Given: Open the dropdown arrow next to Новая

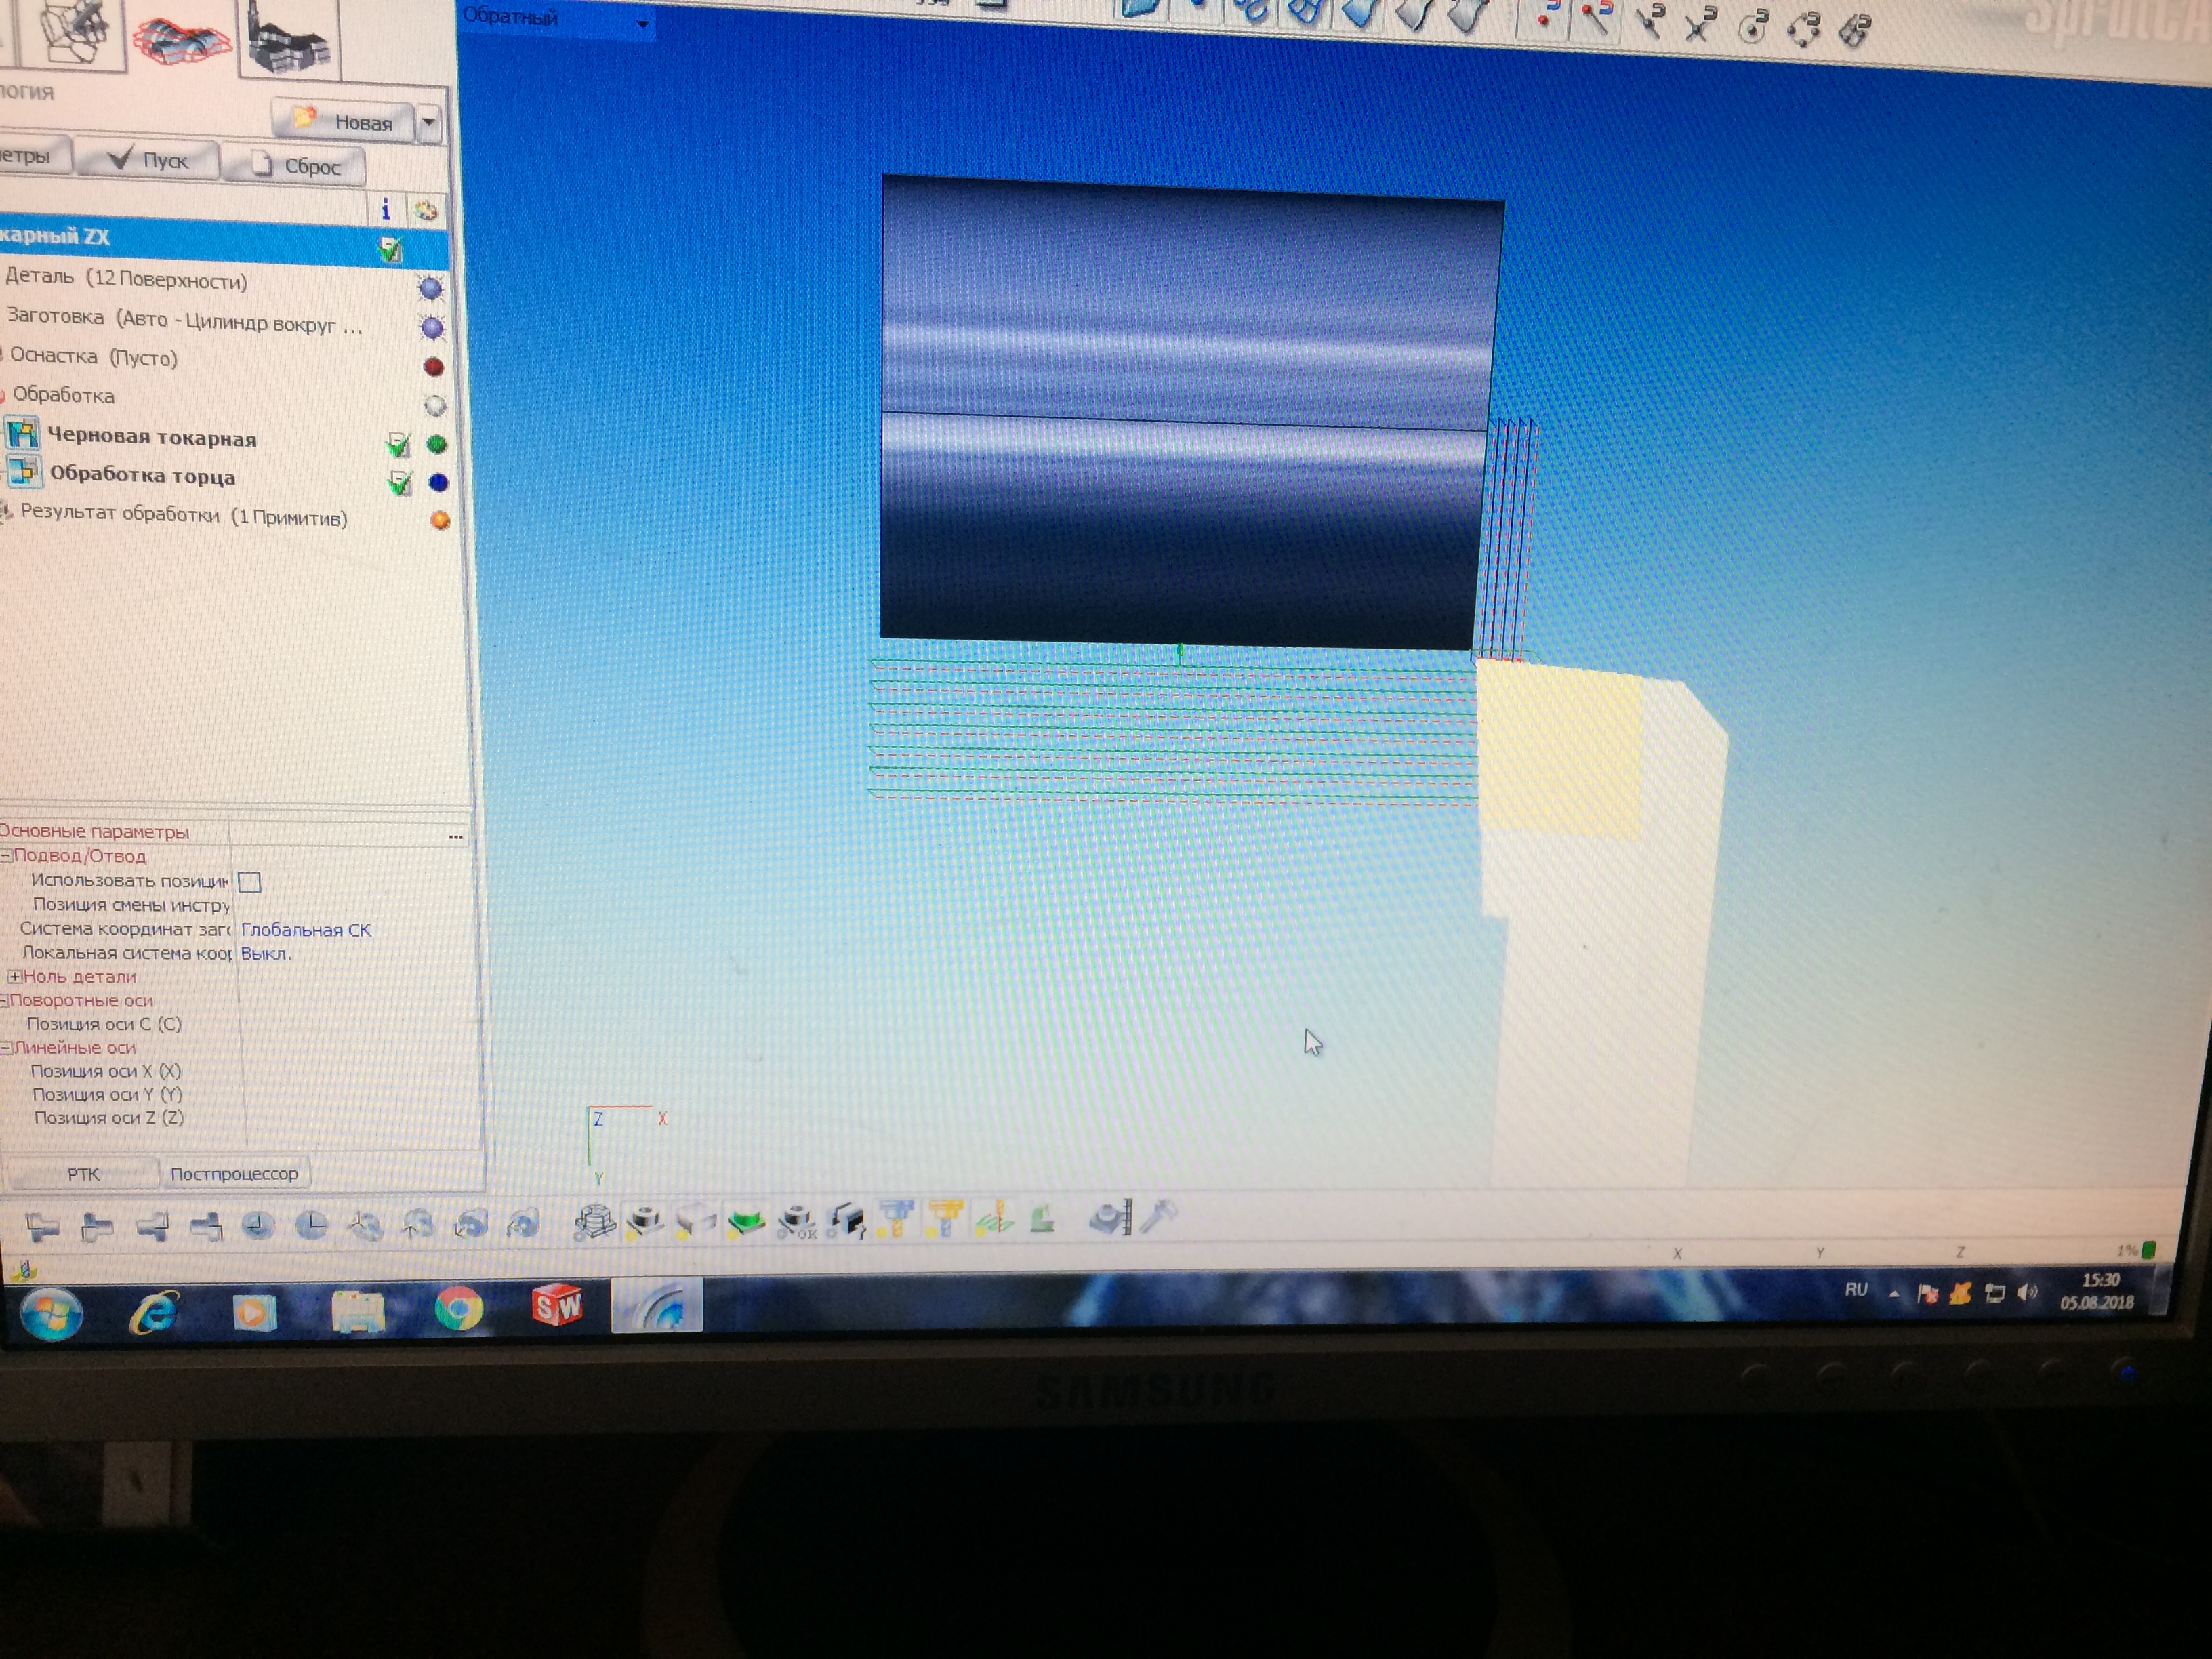Looking at the screenshot, I should pyautogui.click(x=429, y=123).
